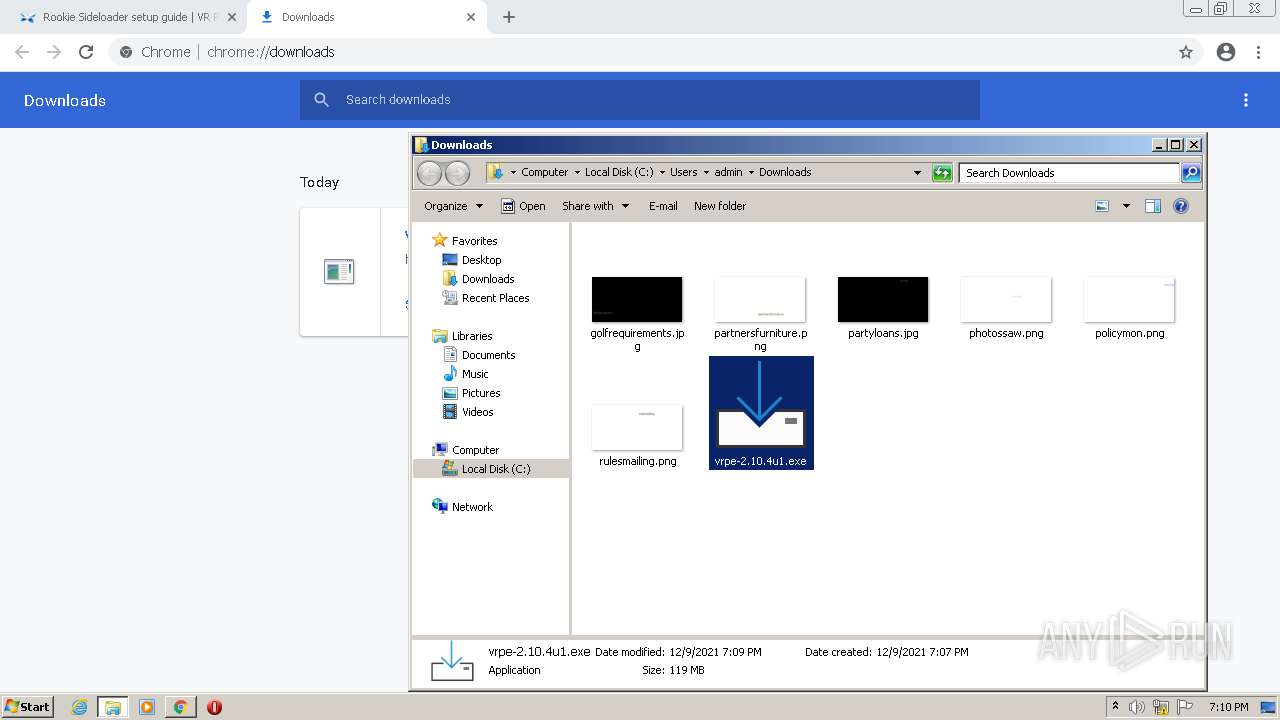Close the Rookie Sideloader tab
Screen dimensions: 1280x720
(x=232, y=17)
